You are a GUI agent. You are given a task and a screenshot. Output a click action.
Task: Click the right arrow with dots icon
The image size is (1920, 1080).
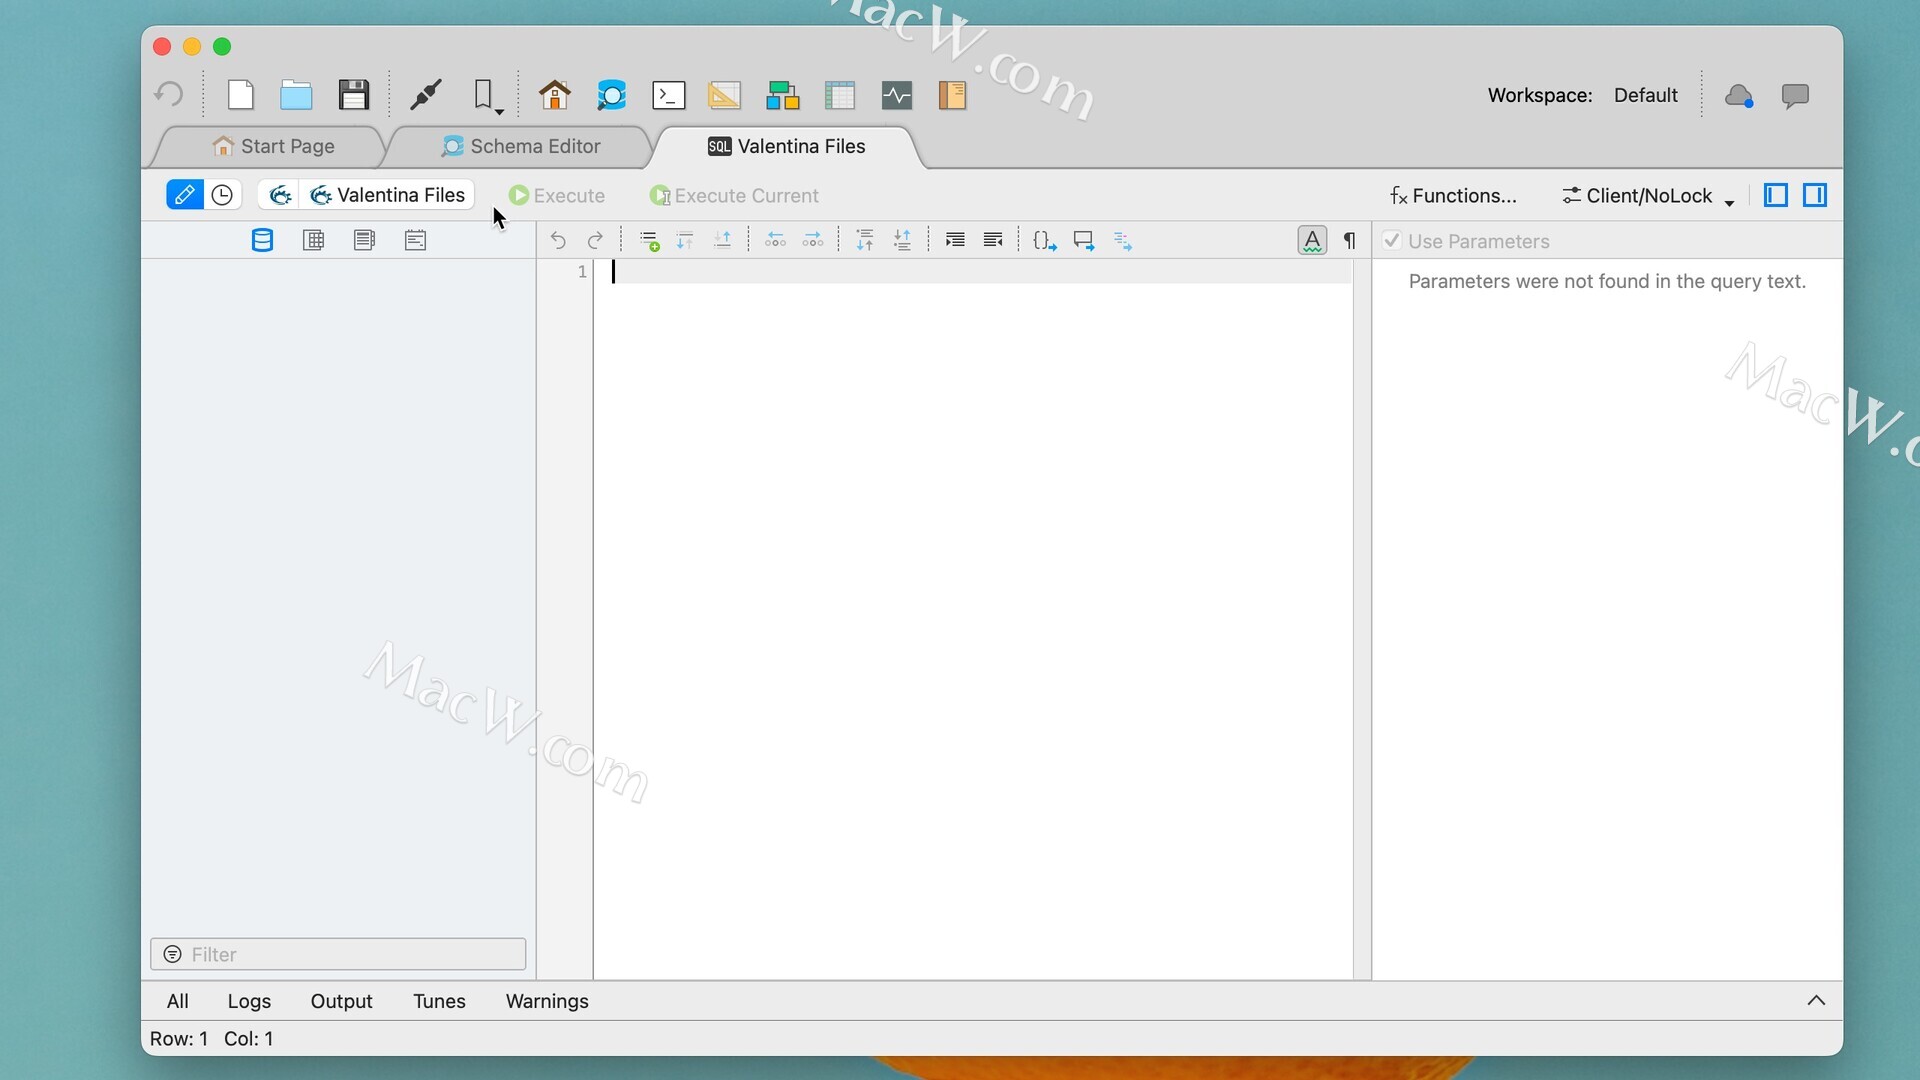813,240
